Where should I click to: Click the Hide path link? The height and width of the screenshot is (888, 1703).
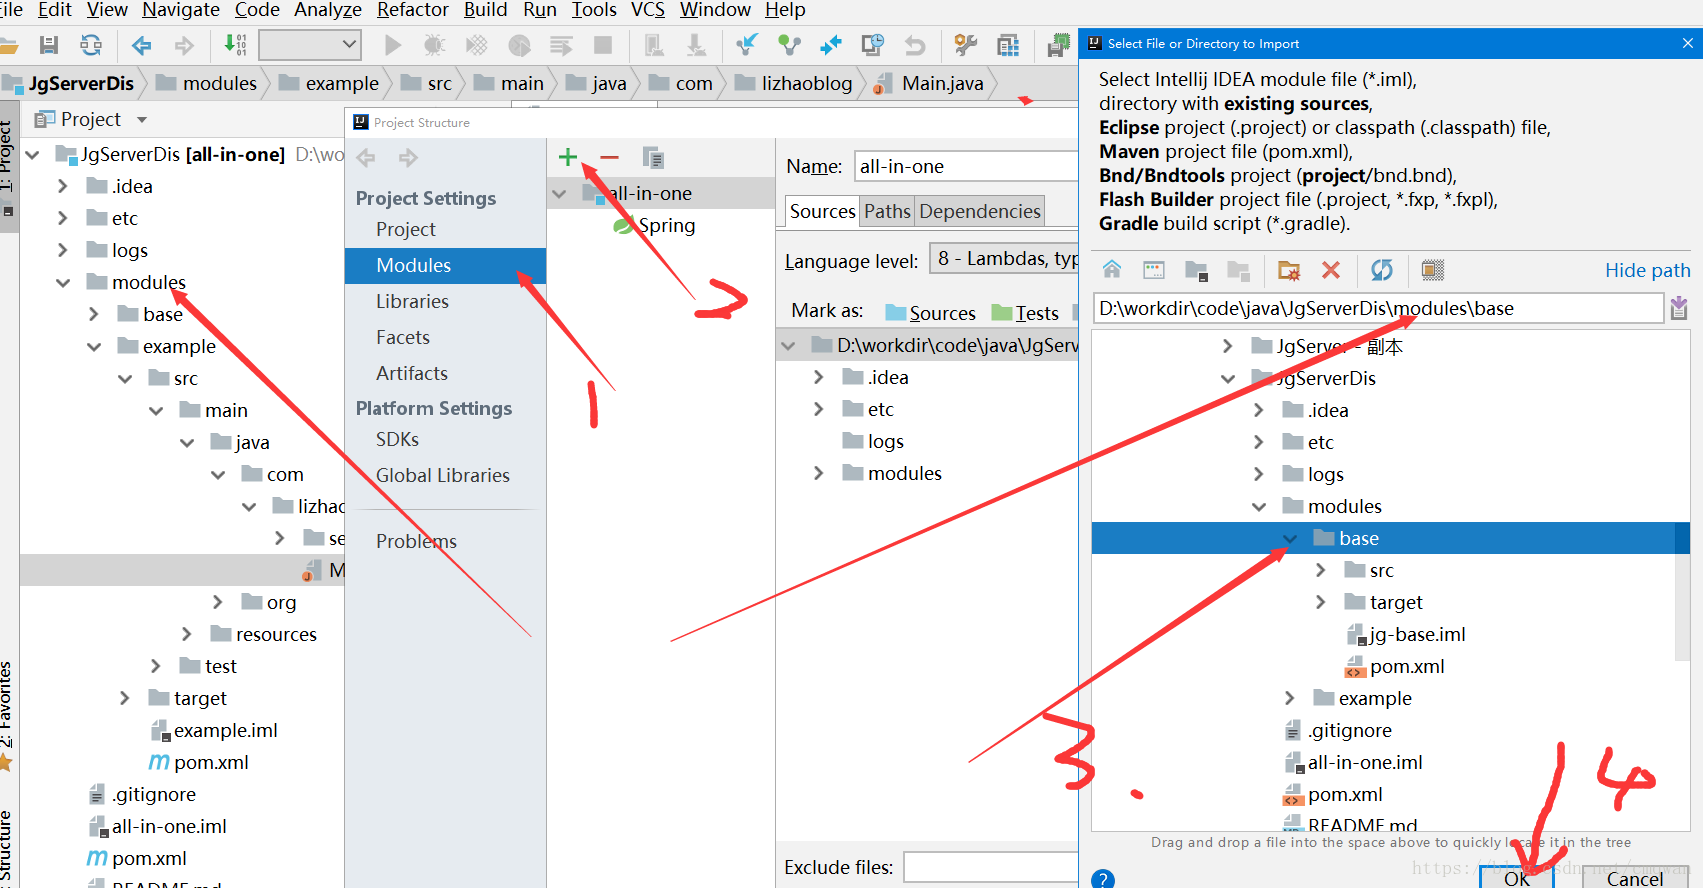[1647, 270]
